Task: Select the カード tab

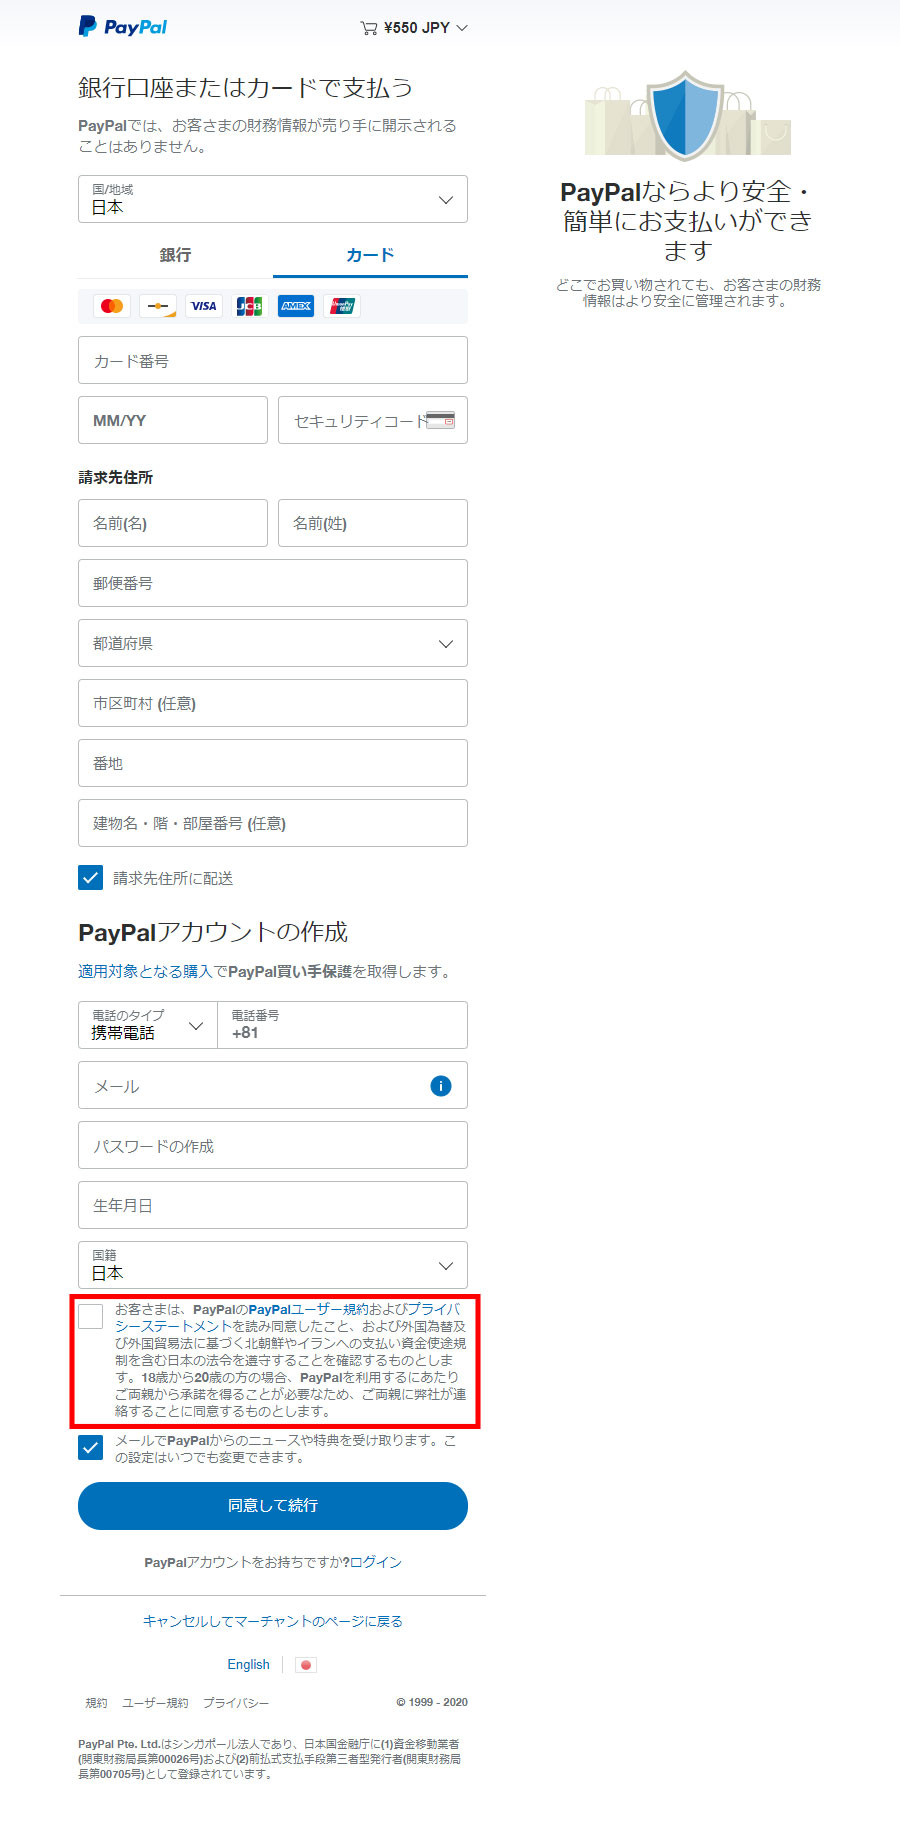Action: tap(370, 255)
